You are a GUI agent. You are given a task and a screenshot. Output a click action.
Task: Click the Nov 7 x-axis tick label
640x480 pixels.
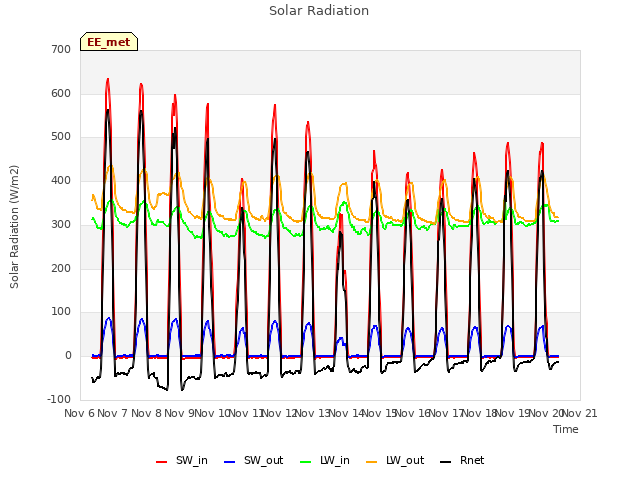tap(113, 413)
